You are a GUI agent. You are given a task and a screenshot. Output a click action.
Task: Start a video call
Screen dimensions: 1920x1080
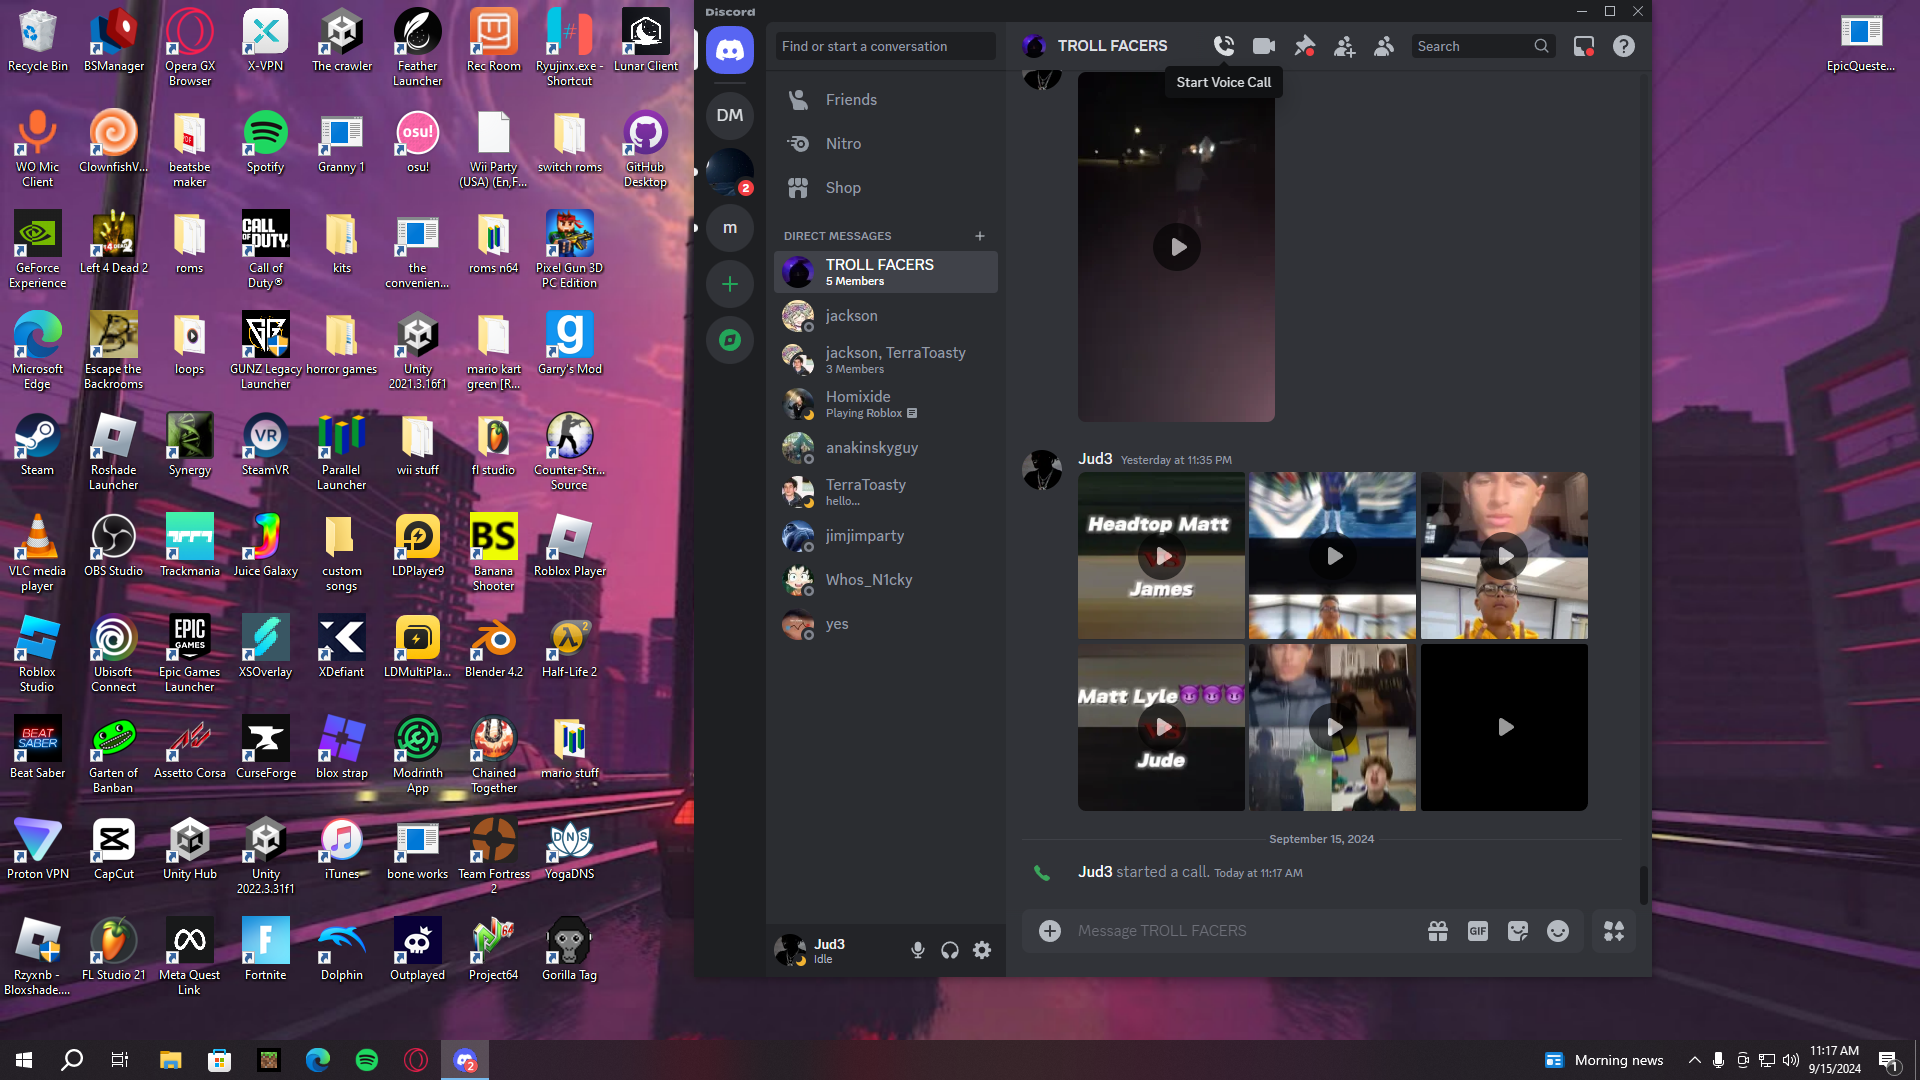tap(1264, 46)
